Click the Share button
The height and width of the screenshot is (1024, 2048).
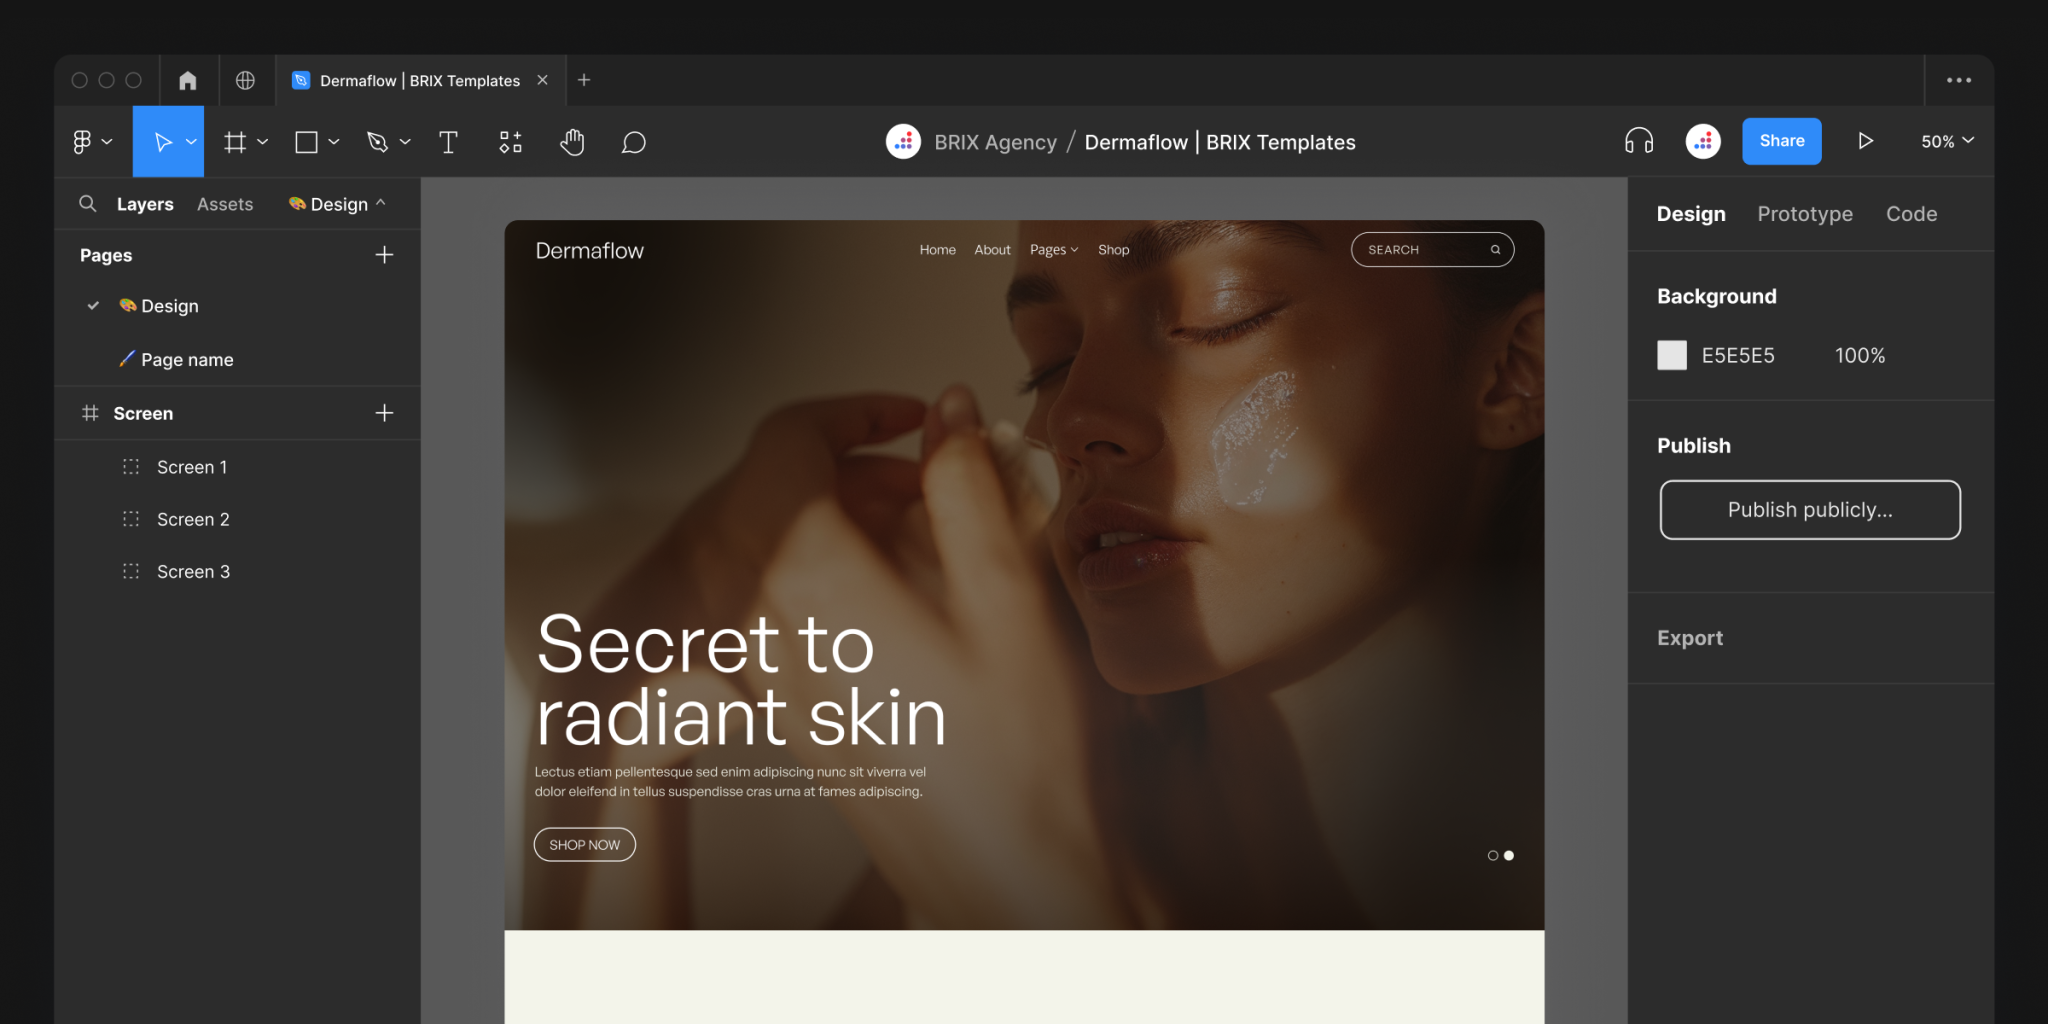point(1781,141)
